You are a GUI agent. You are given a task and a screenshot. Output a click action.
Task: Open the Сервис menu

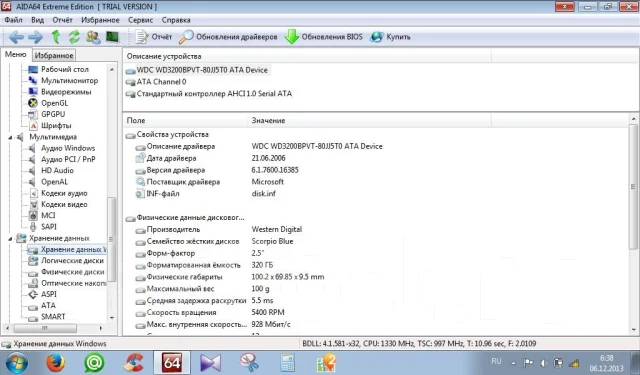click(x=140, y=20)
